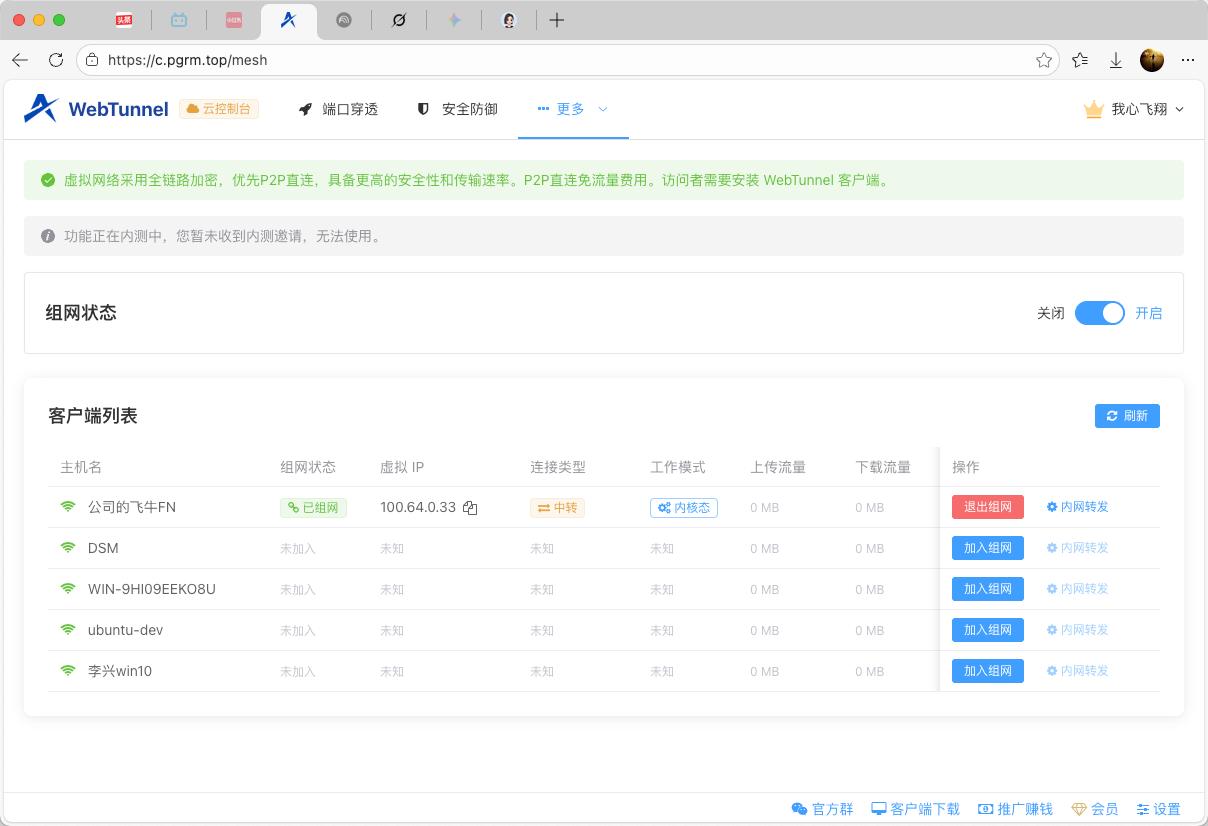The width and height of the screenshot is (1208, 826).
Task: Open 官方群 via the group icon
Action: point(799,809)
